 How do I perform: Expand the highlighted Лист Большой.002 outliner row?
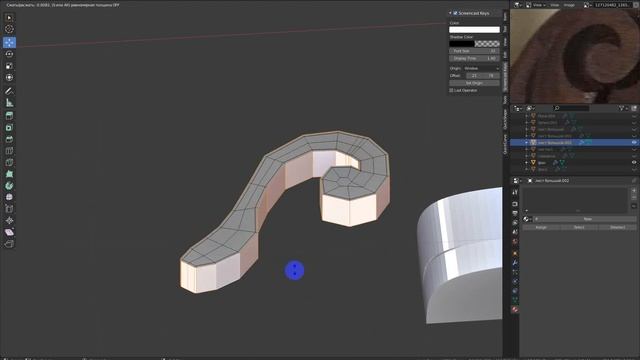[527, 142]
